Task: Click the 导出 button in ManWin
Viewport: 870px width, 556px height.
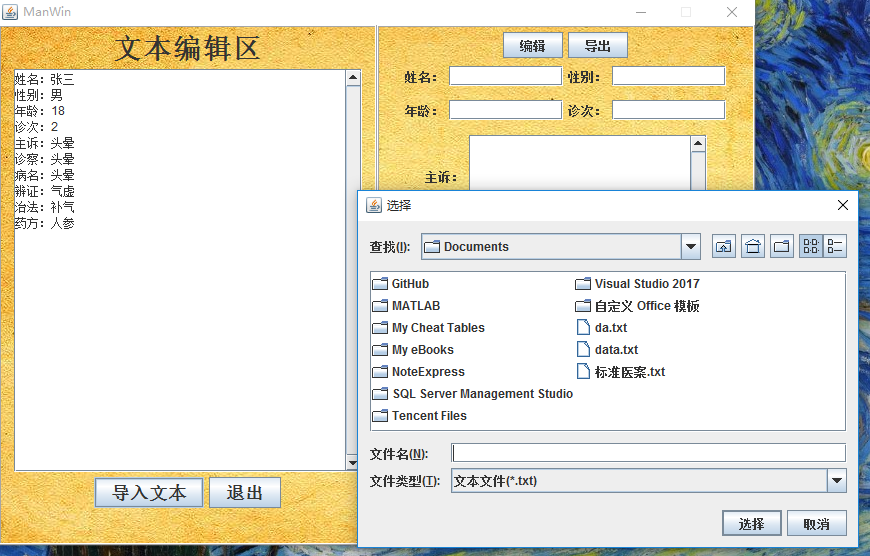Action: (598, 46)
